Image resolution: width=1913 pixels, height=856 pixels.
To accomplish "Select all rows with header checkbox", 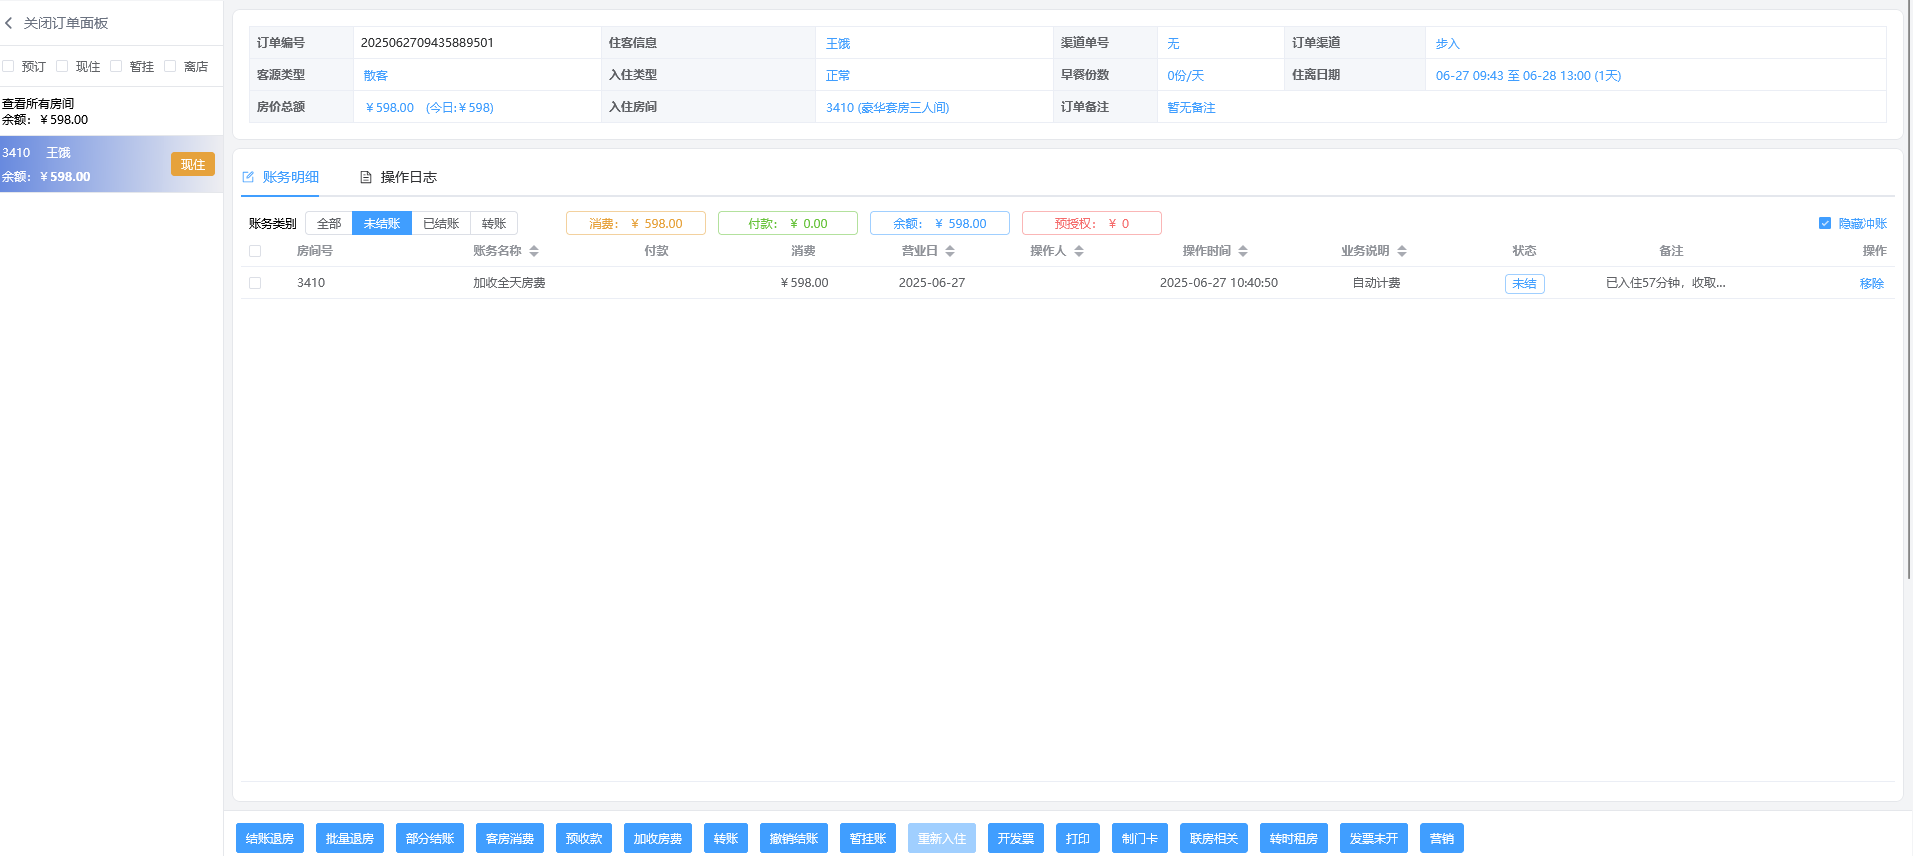I will point(255,251).
